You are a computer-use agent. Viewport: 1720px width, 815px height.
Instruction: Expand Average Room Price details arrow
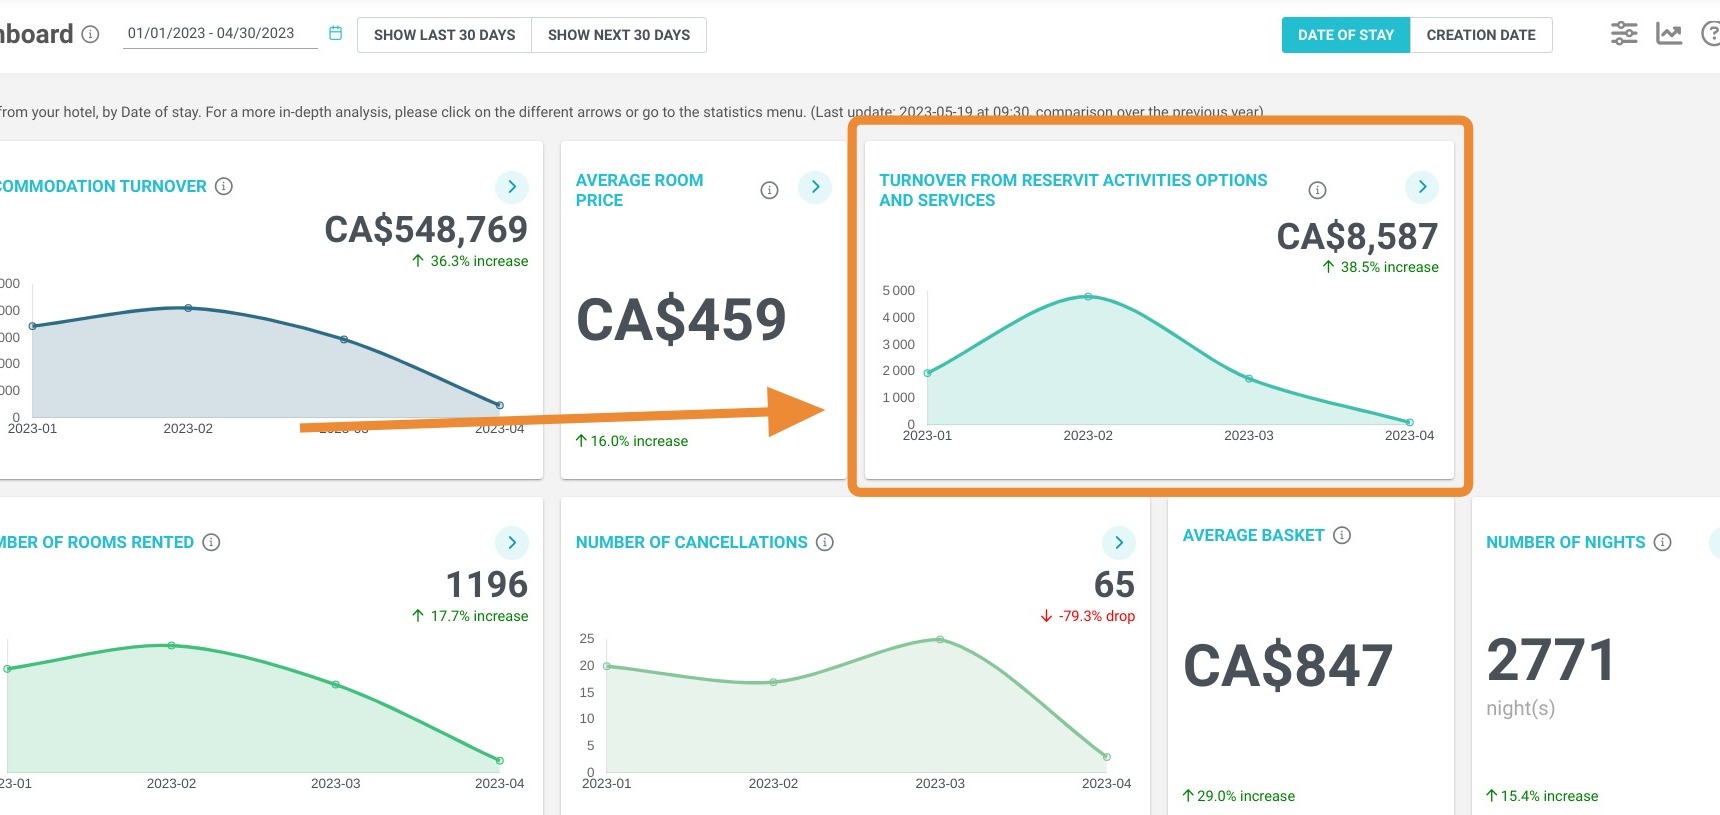click(x=815, y=187)
